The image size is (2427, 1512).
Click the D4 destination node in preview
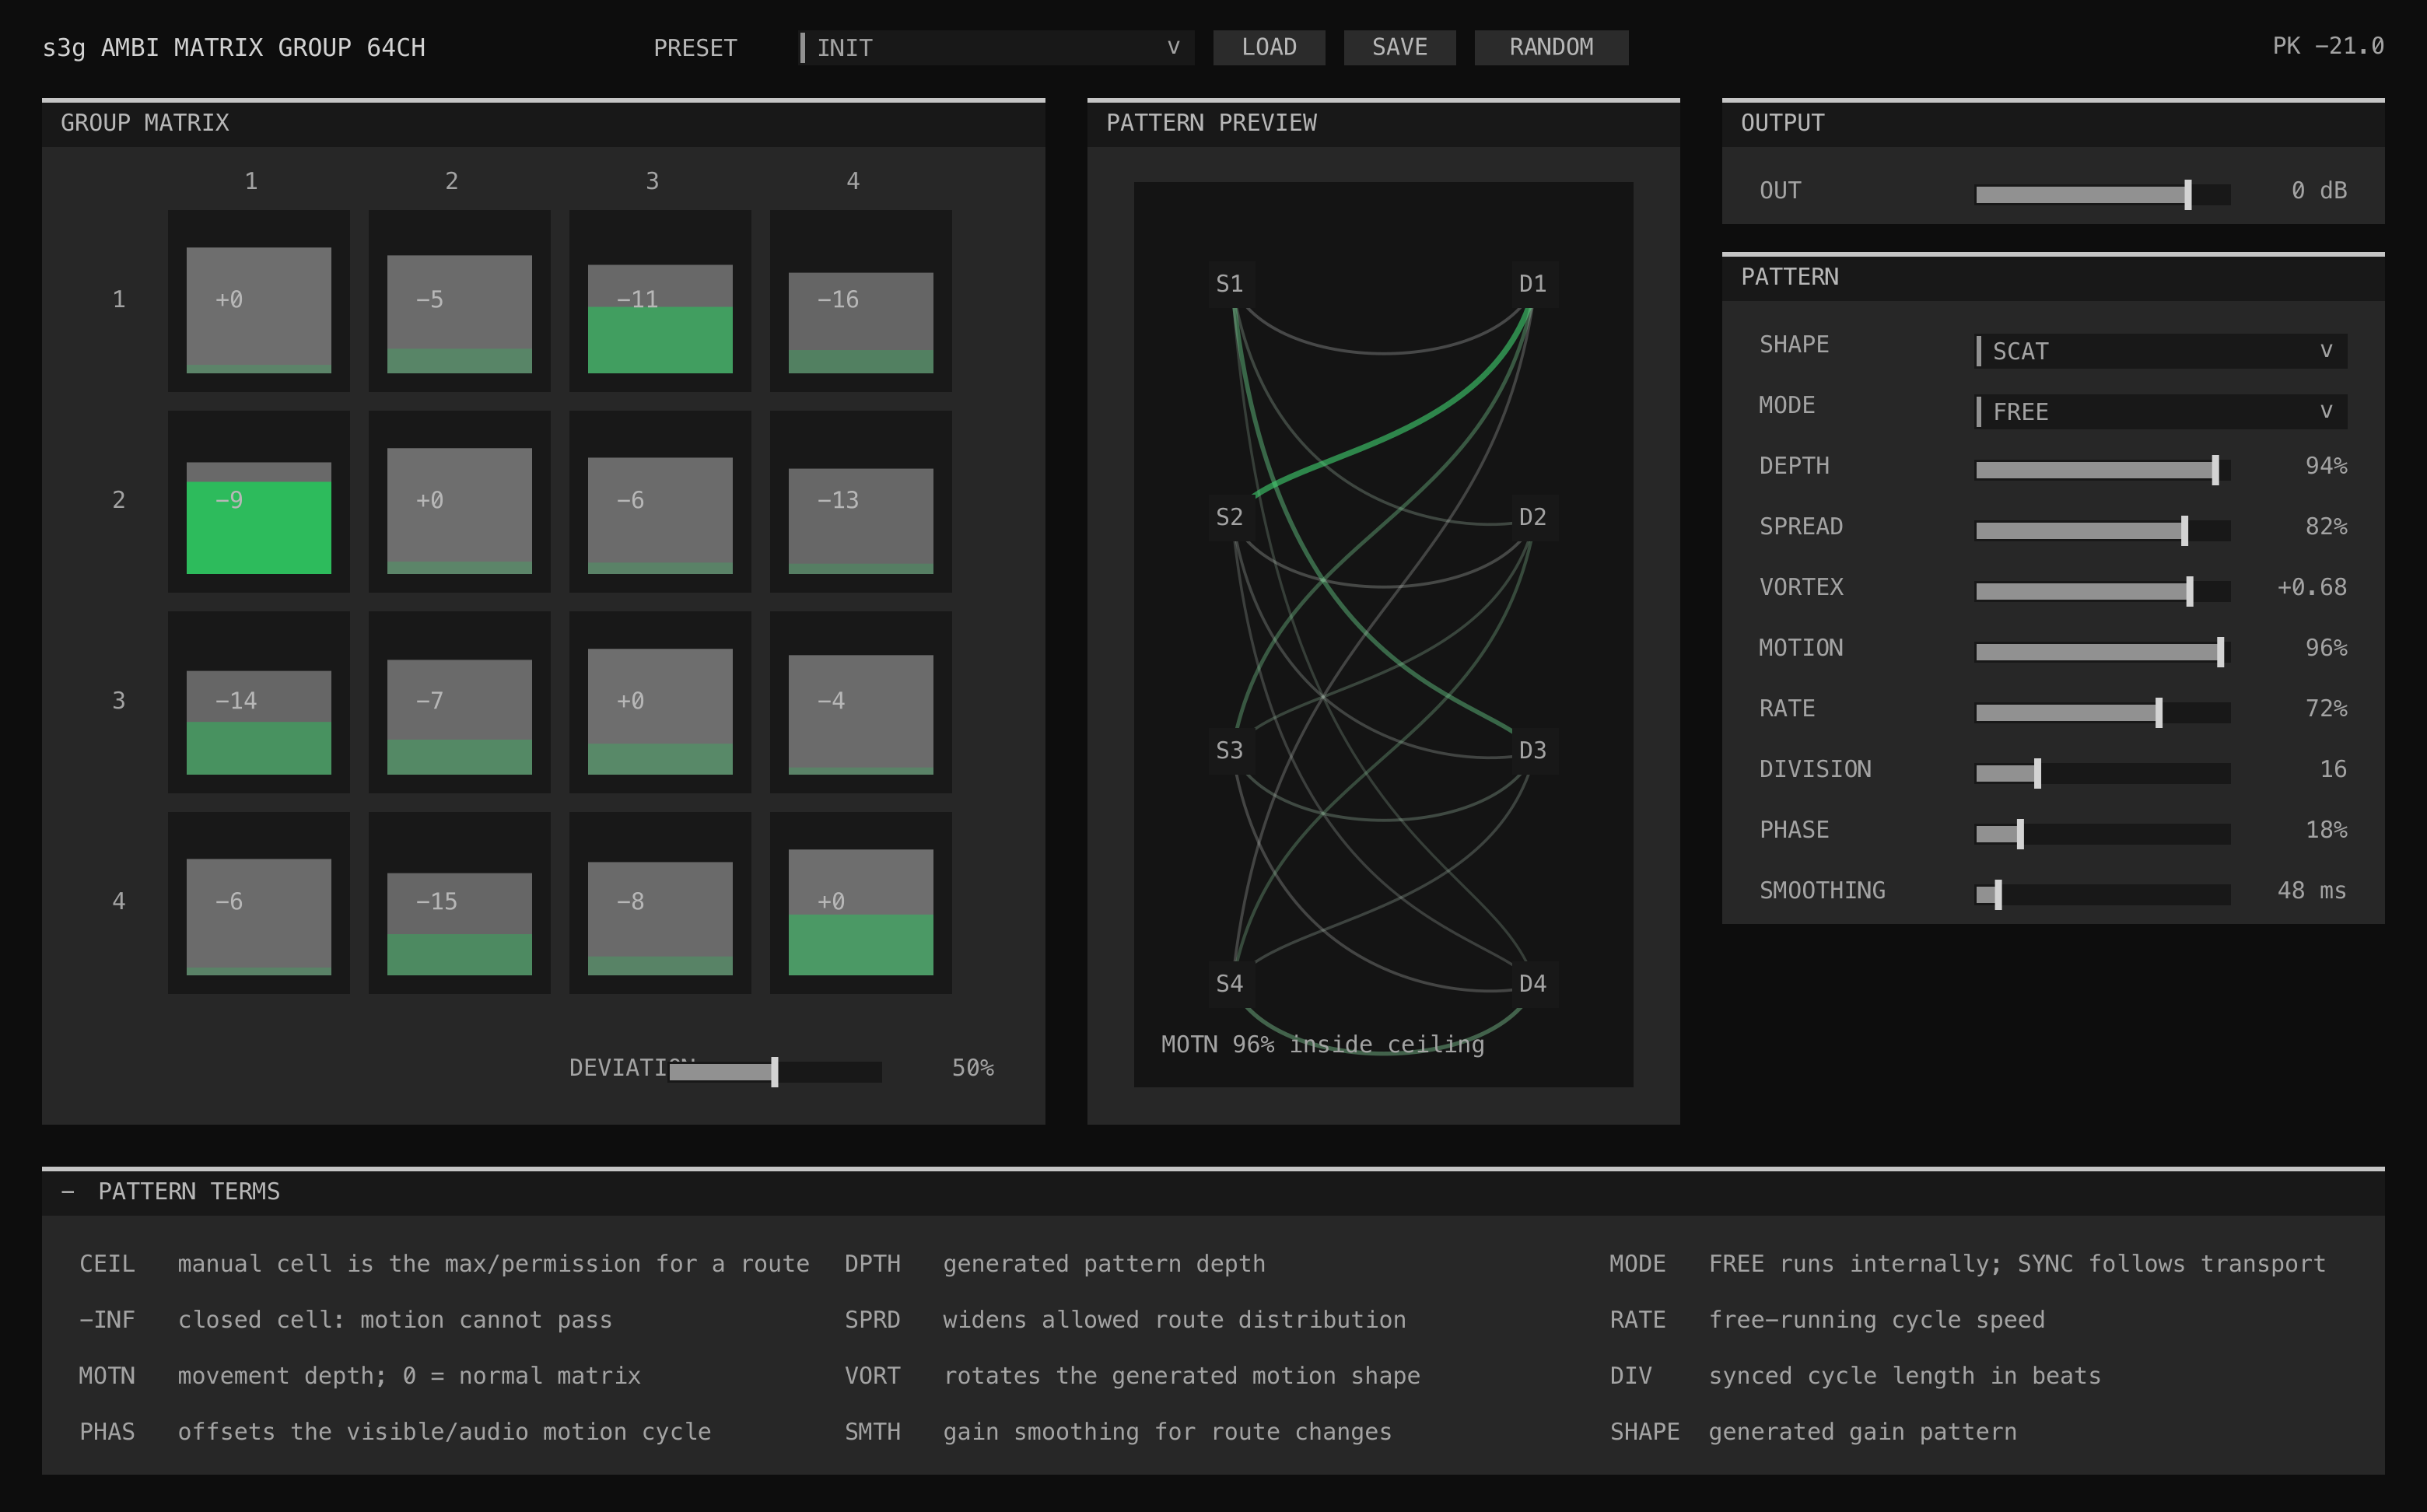[x=1533, y=984]
